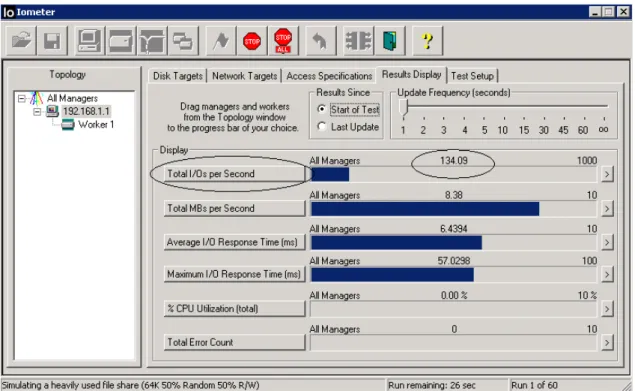Select Start of Test radio button
The image size is (635, 391).
322,109
